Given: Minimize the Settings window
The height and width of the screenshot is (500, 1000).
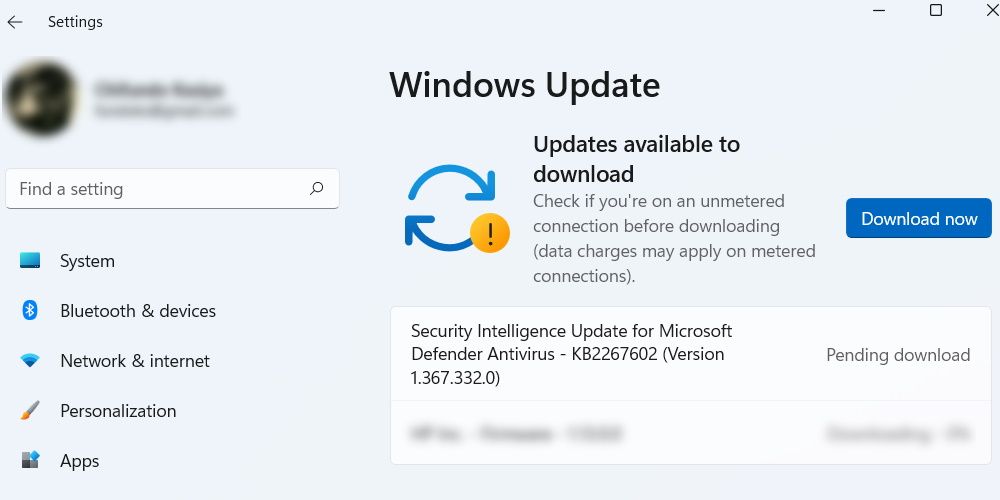Looking at the screenshot, I should (877, 10).
